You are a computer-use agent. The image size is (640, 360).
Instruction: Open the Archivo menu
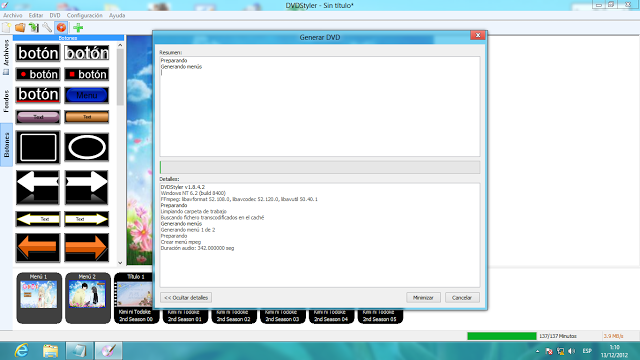click(x=13, y=15)
